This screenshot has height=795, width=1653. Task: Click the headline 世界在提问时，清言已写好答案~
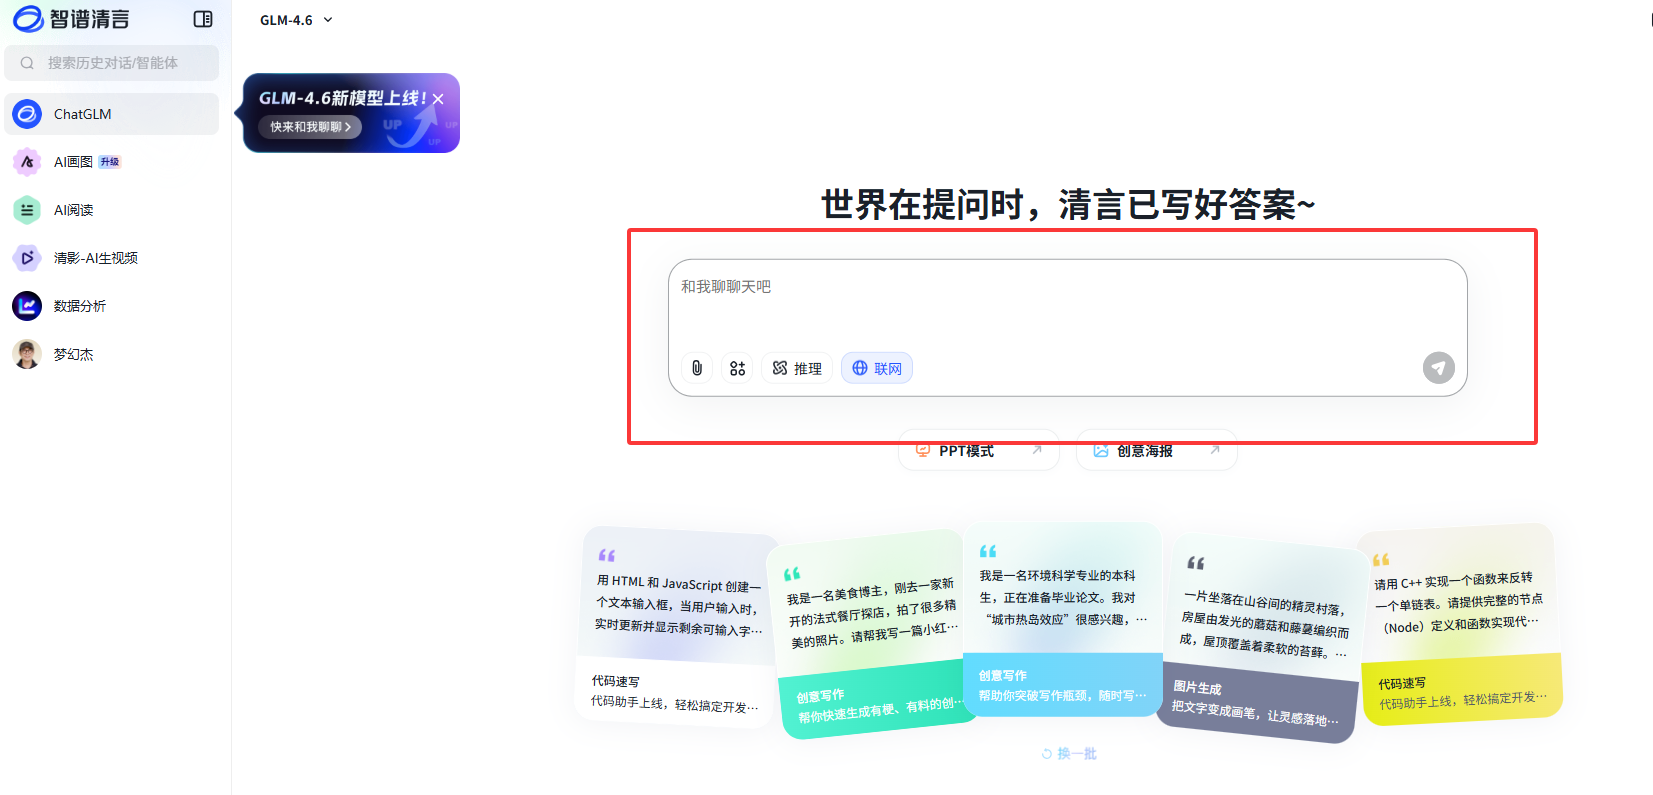coord(1068,205)
